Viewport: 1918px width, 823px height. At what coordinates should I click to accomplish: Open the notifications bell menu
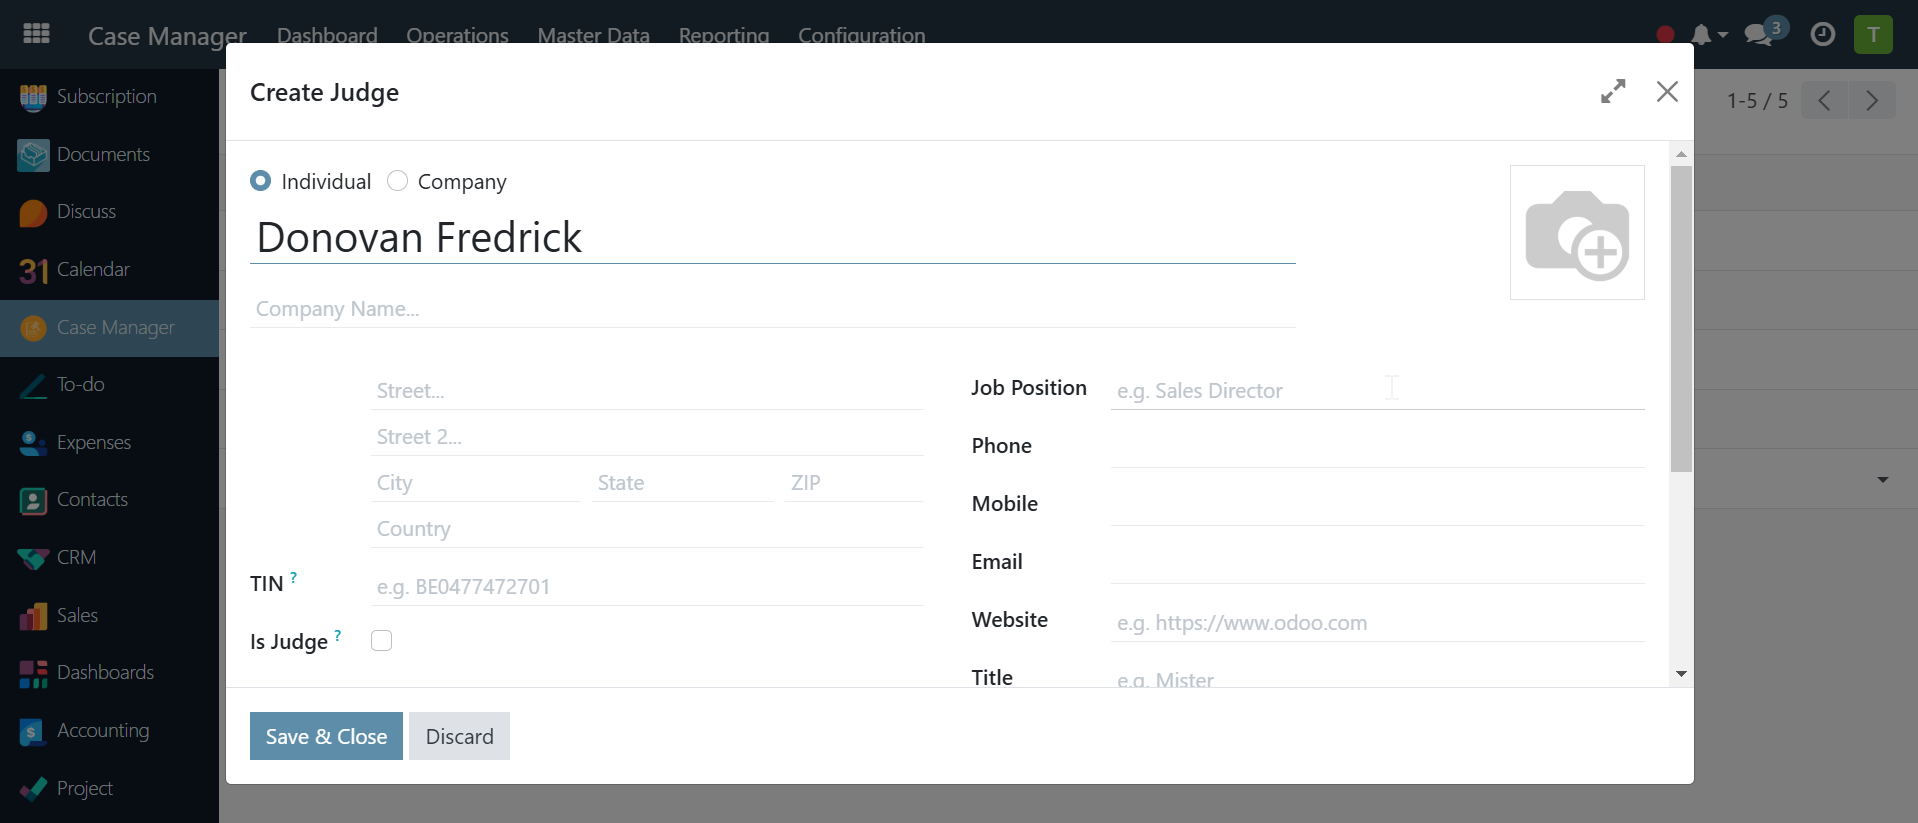click(x=1708, y=35)
